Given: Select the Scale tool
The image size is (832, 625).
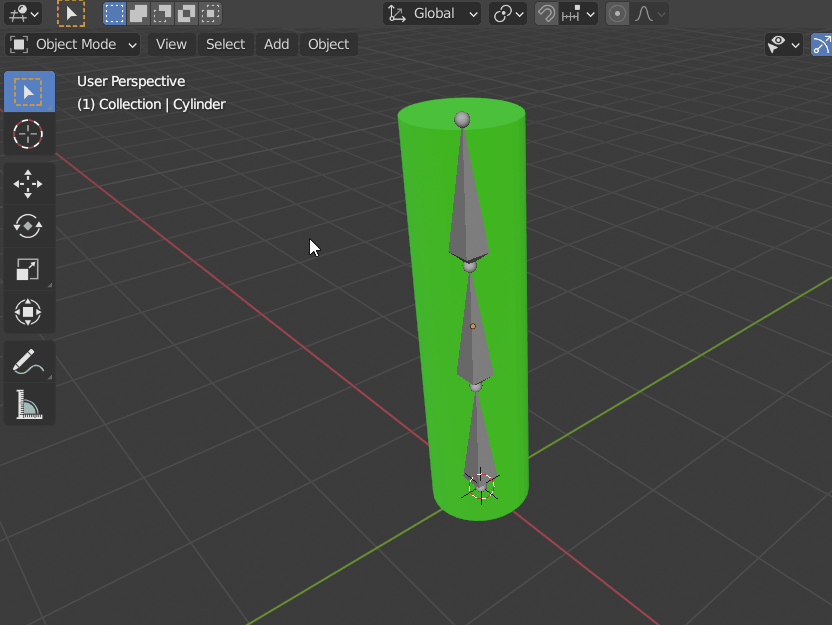Looking at the screenshot, I should click(x=29, y=269).
